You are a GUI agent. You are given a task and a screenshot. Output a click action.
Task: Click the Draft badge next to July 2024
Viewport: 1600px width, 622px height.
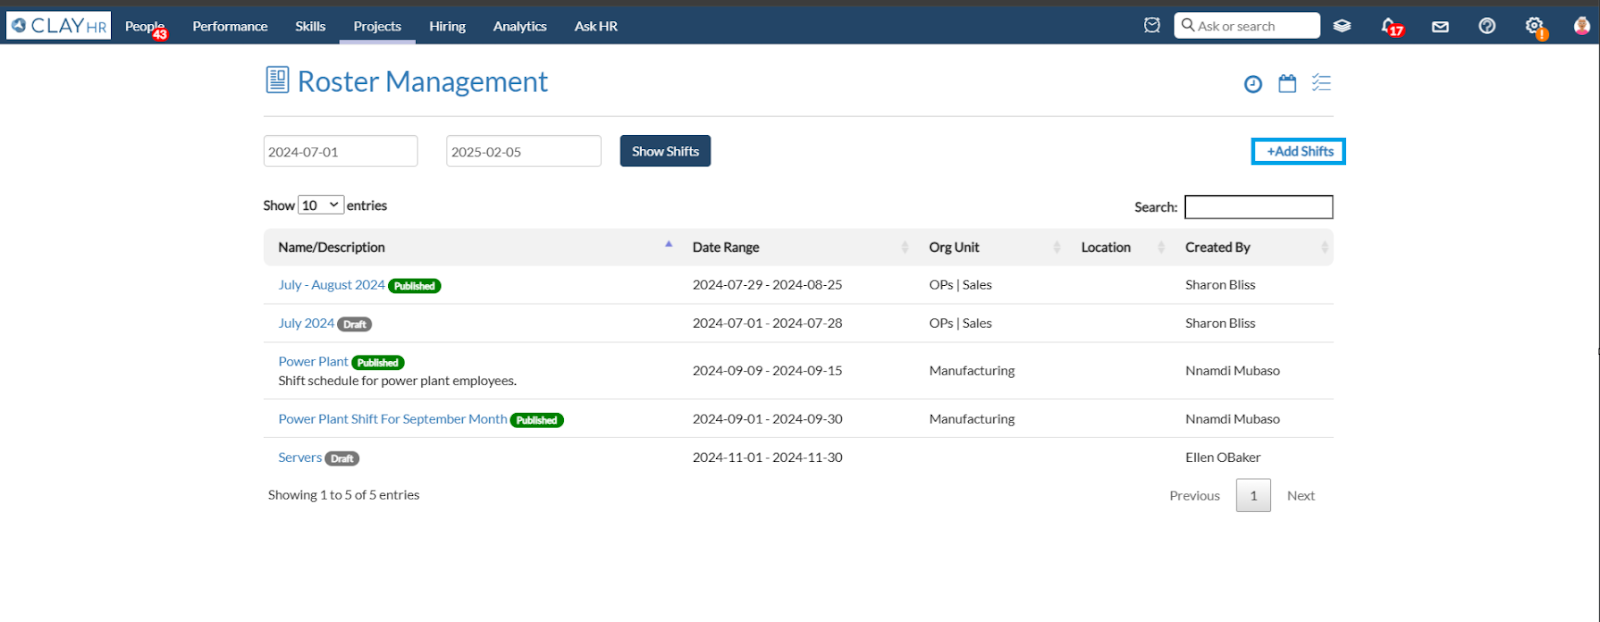click(355, 324)
